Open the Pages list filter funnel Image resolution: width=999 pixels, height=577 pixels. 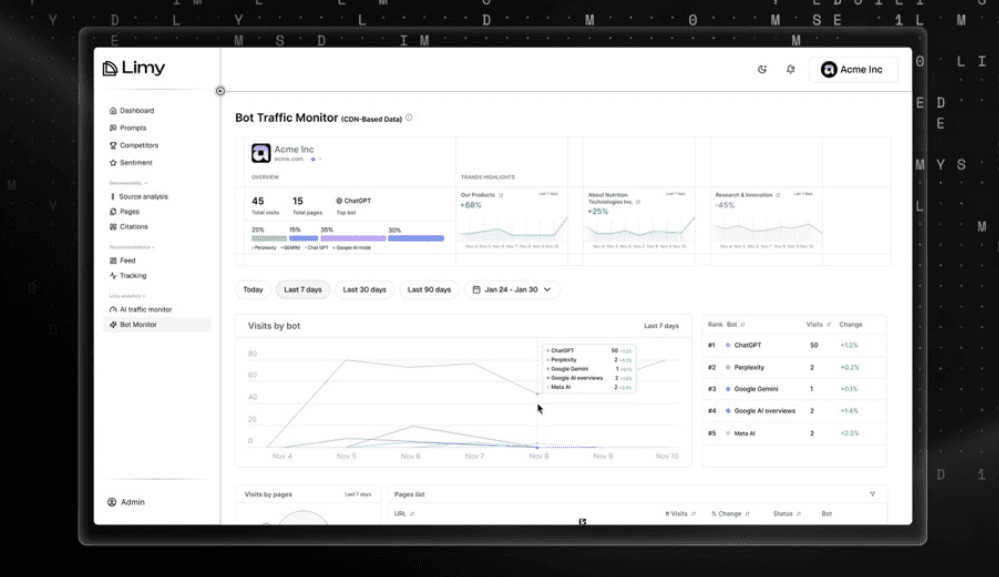(873, 494)
